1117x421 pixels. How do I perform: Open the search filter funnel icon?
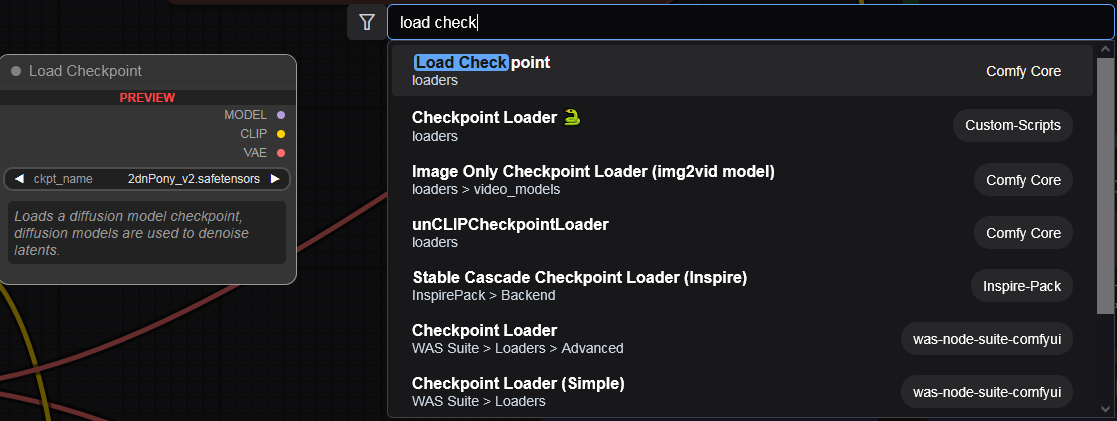[366, 23]
